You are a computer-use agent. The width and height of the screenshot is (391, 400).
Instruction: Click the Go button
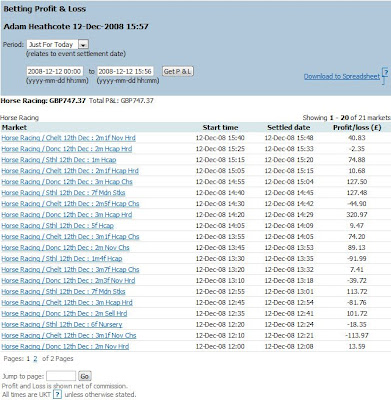point(85,376)
